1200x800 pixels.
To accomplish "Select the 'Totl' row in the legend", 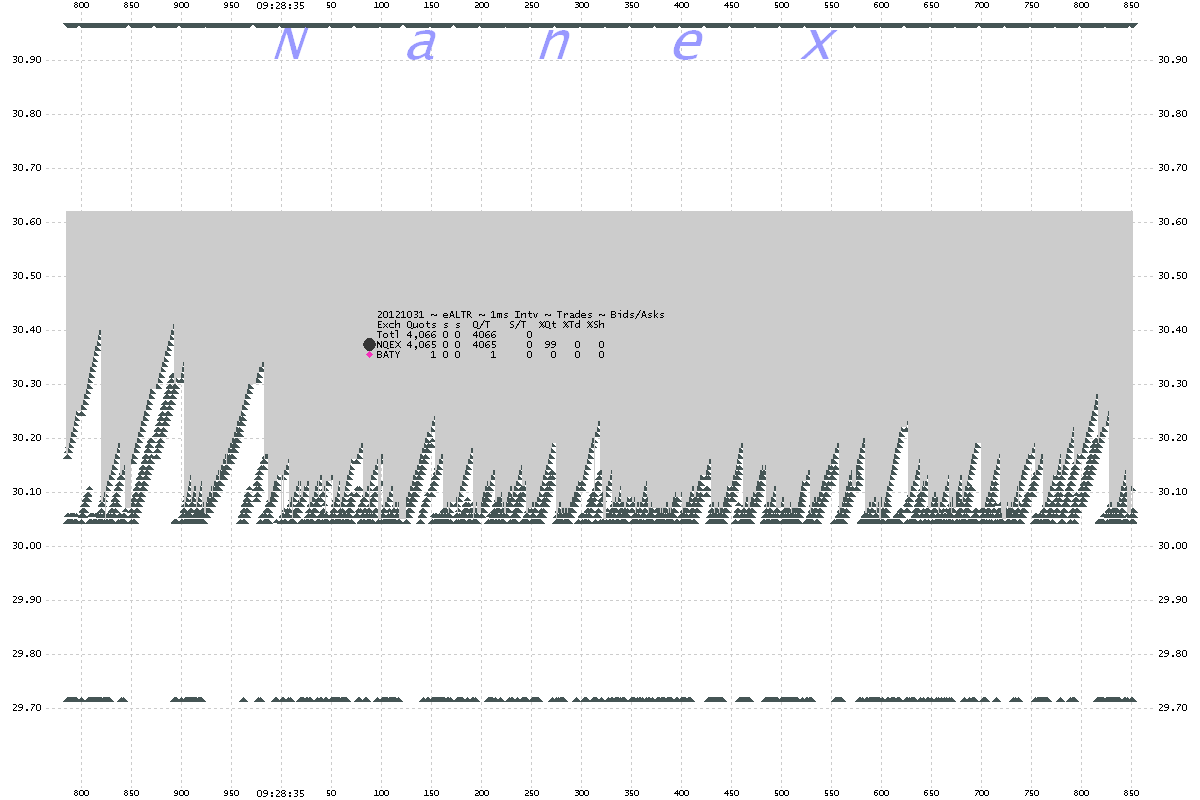I will click(453, 334).
